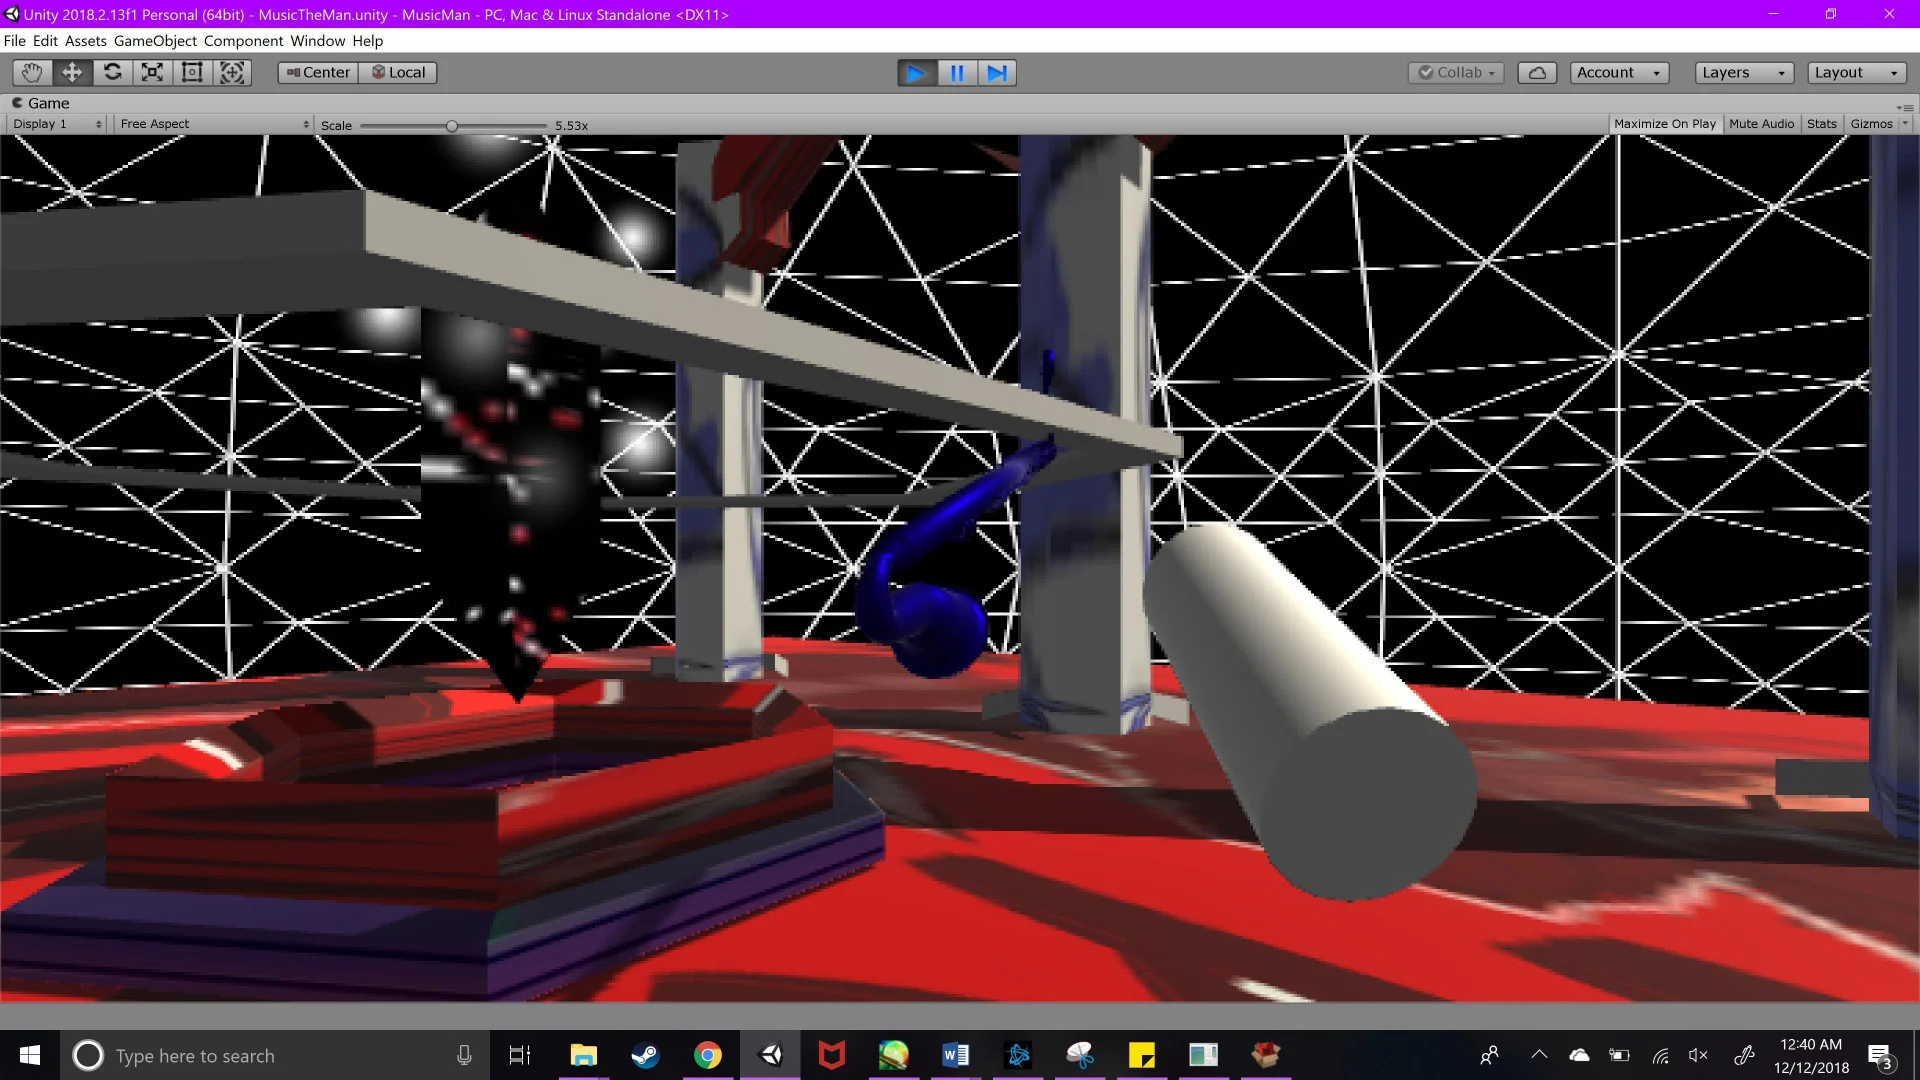Open the GameObject menu

[x=155, y=41]
